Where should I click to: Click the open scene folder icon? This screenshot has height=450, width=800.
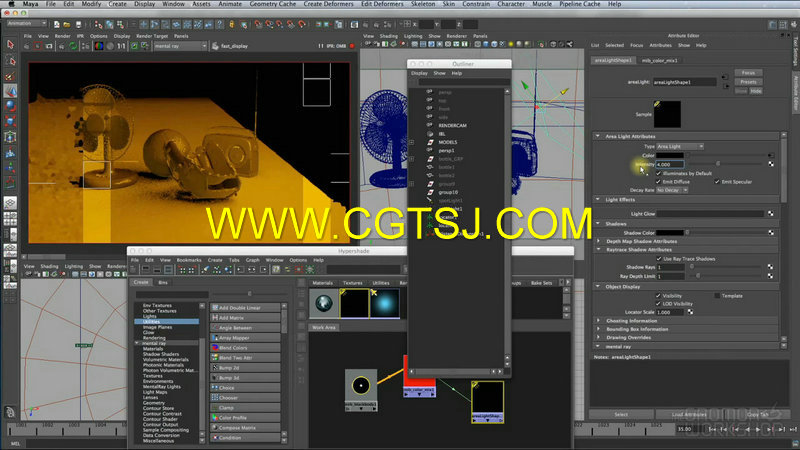[x=67, y=24]
